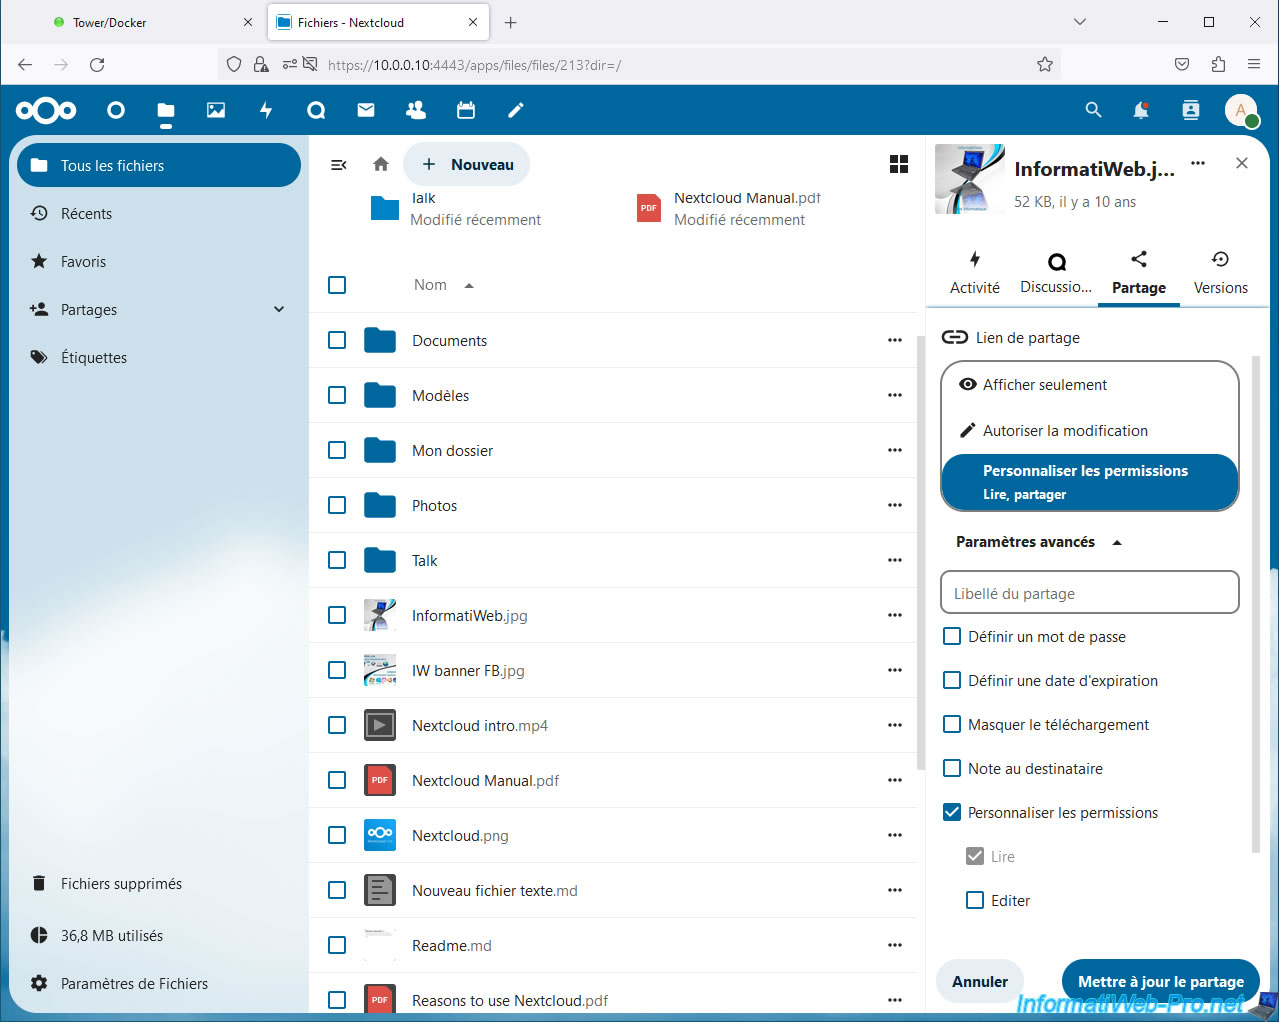Image resolution: width=1279 pixels, height=1022 pixels.
Task: Enable 'Définir un mot de passe' checkbox
Action: click(953, 637)
